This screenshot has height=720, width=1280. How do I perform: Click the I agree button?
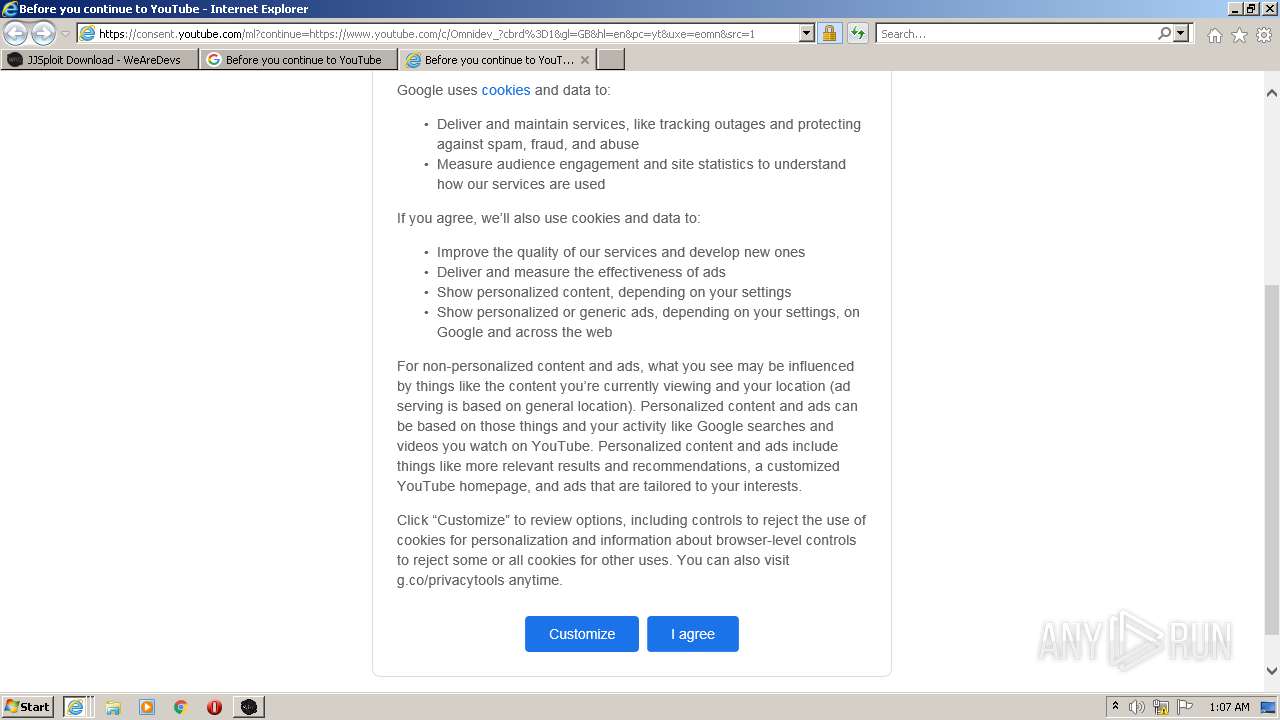693,634
